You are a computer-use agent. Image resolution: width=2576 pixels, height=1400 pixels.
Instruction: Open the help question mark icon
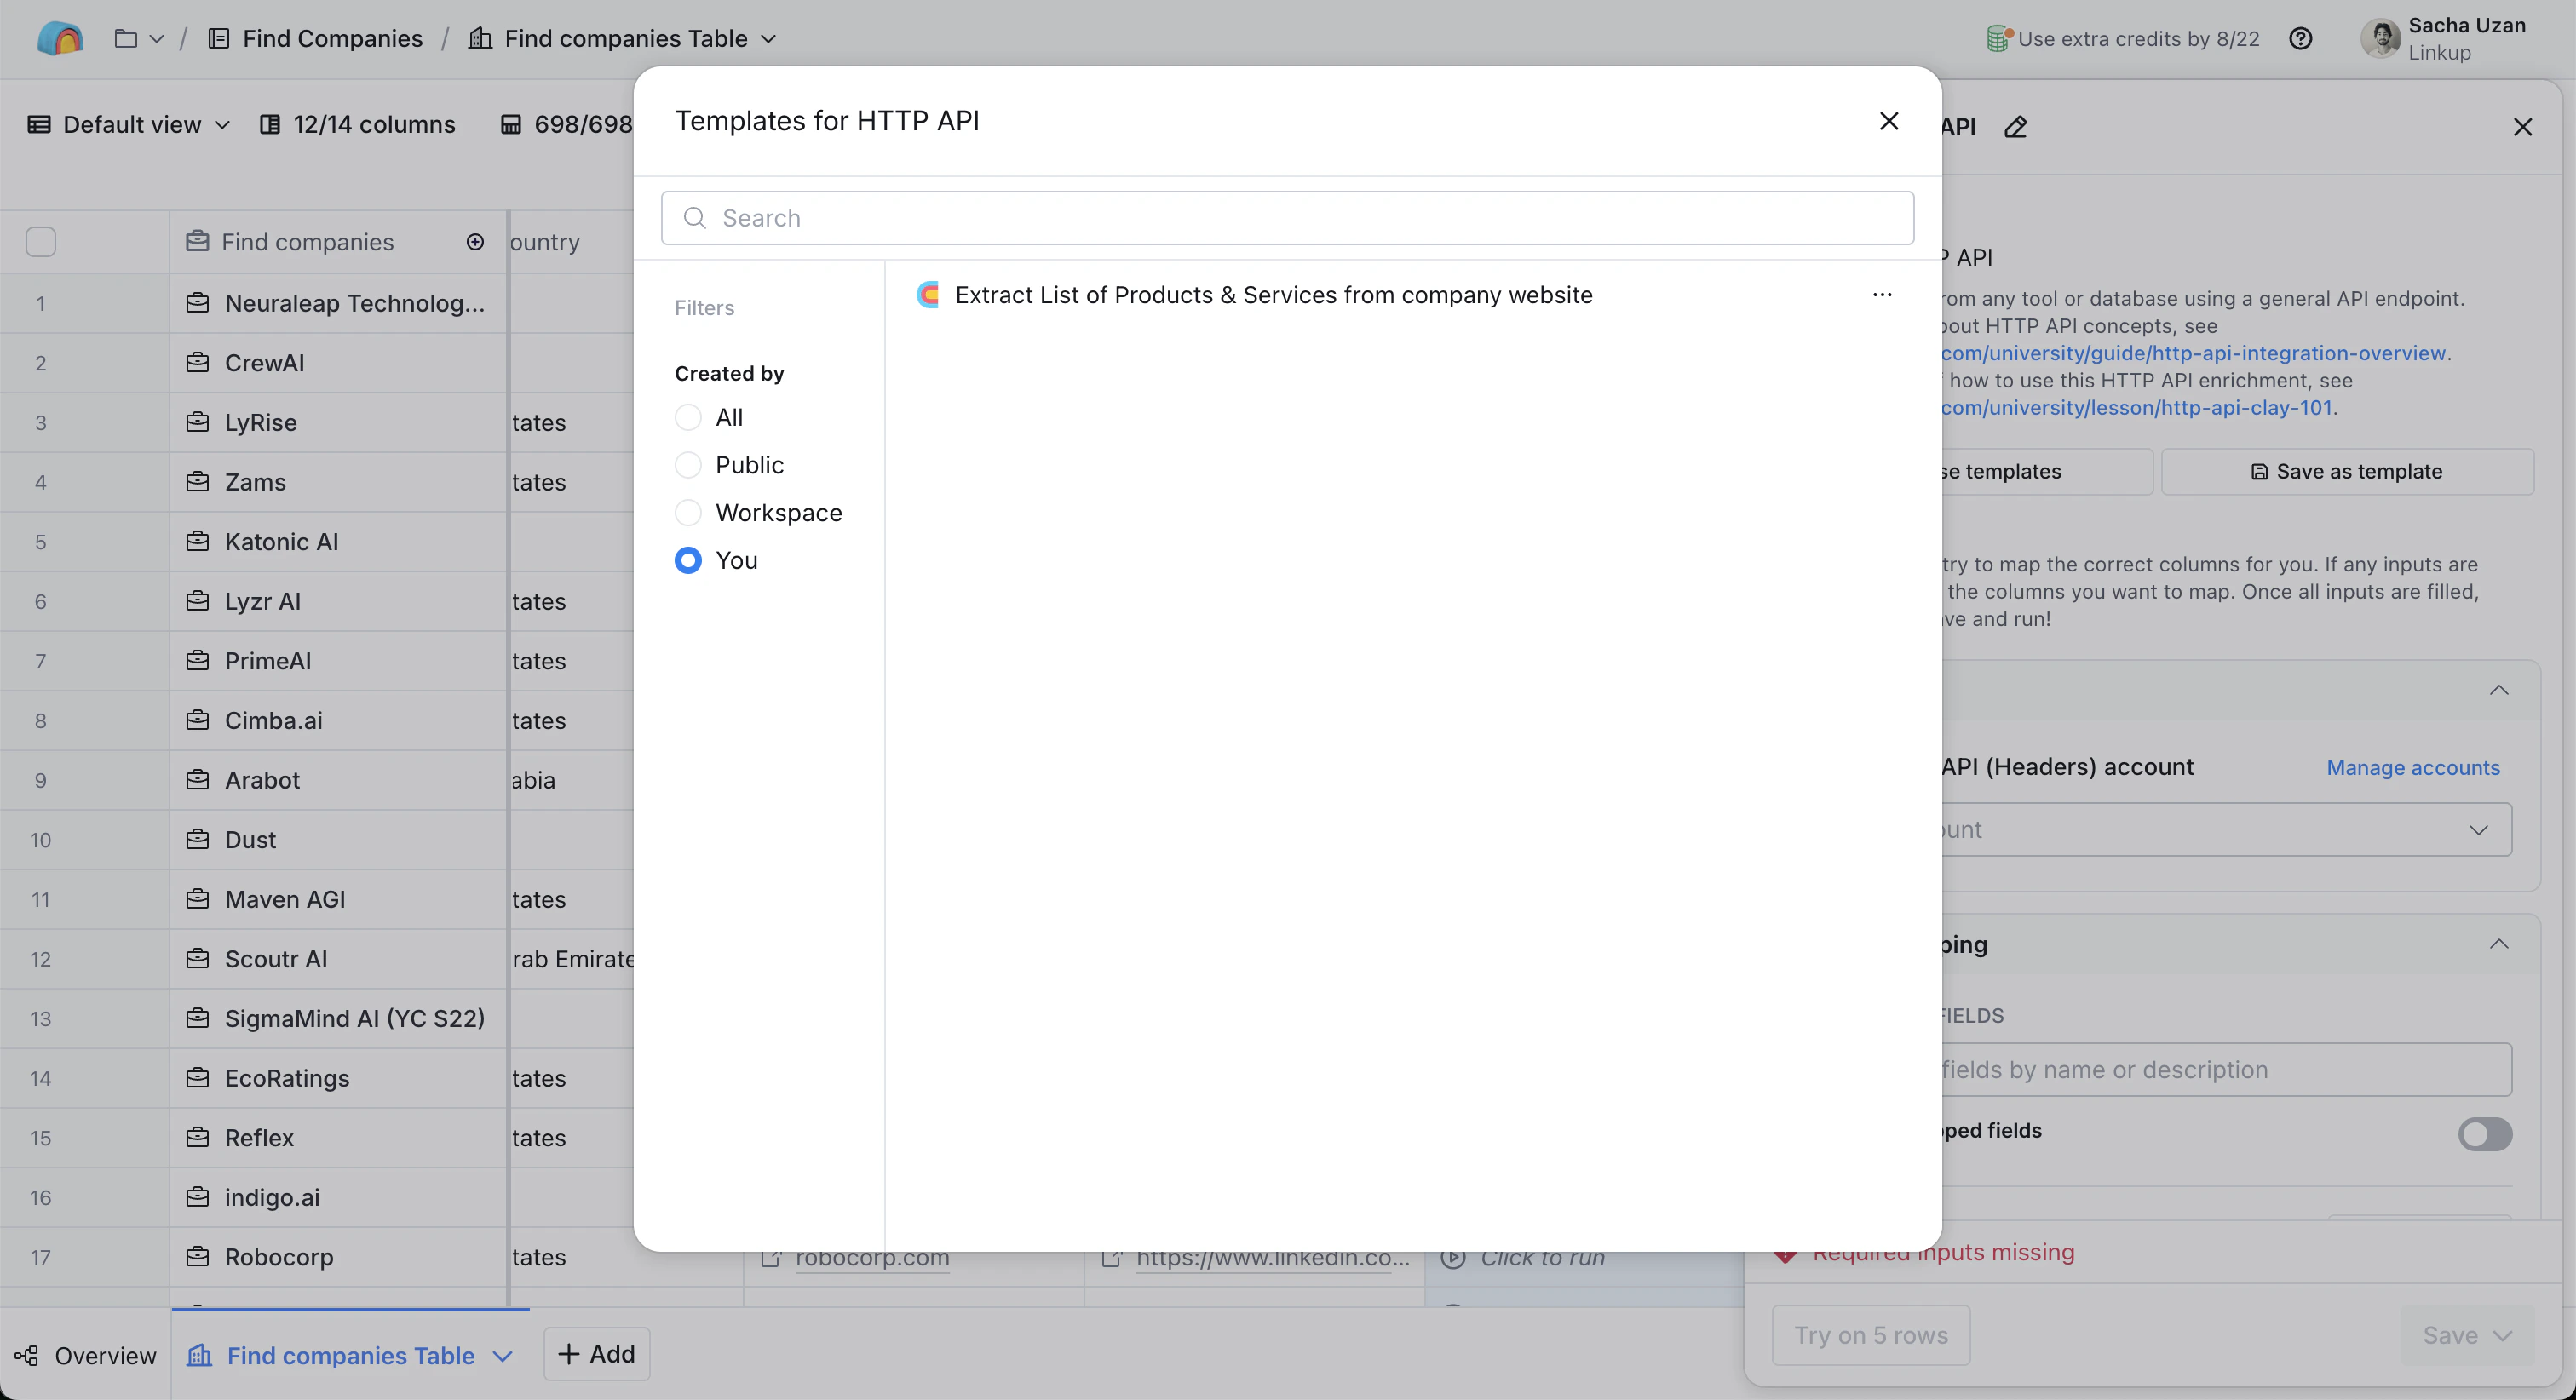(2300, 38)
